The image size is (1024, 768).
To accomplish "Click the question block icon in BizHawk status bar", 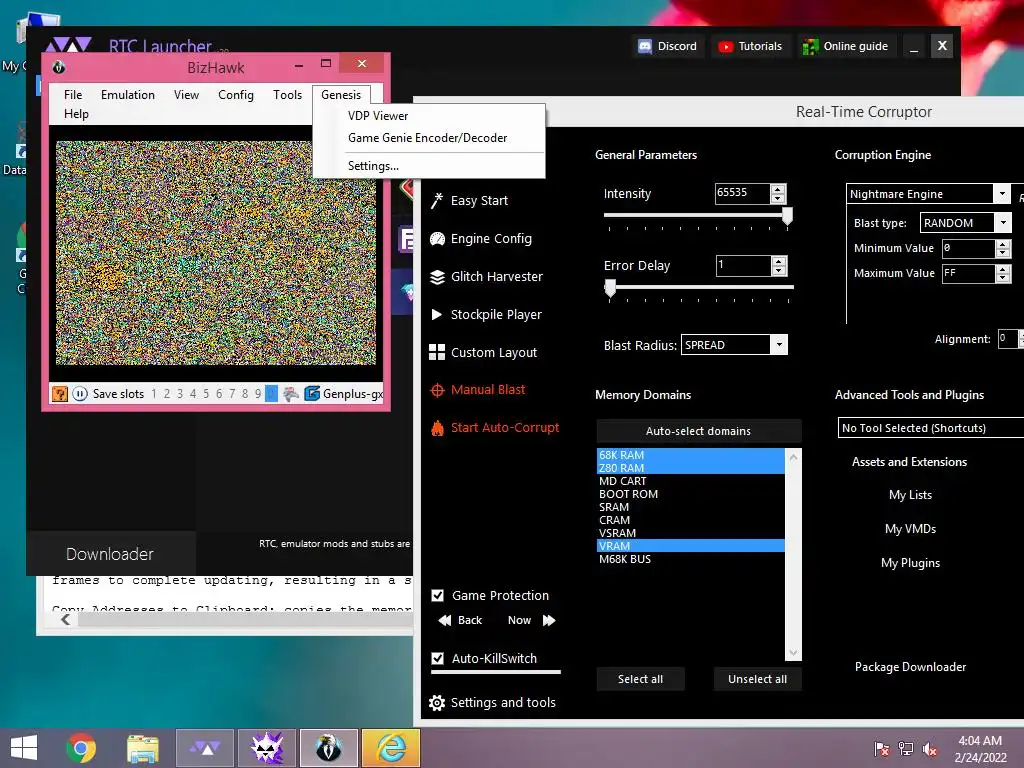I will [59, 394].
